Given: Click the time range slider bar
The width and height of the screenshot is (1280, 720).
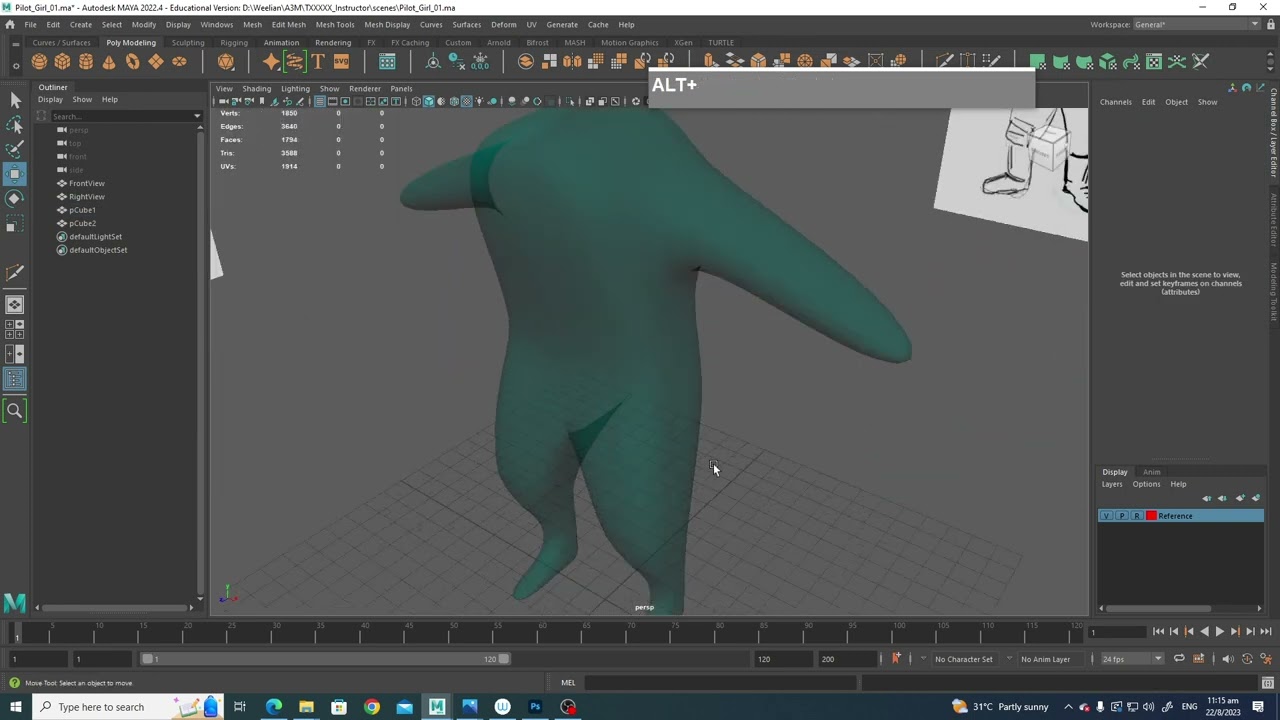Looking at the screenshot, I should pos(324,659).
